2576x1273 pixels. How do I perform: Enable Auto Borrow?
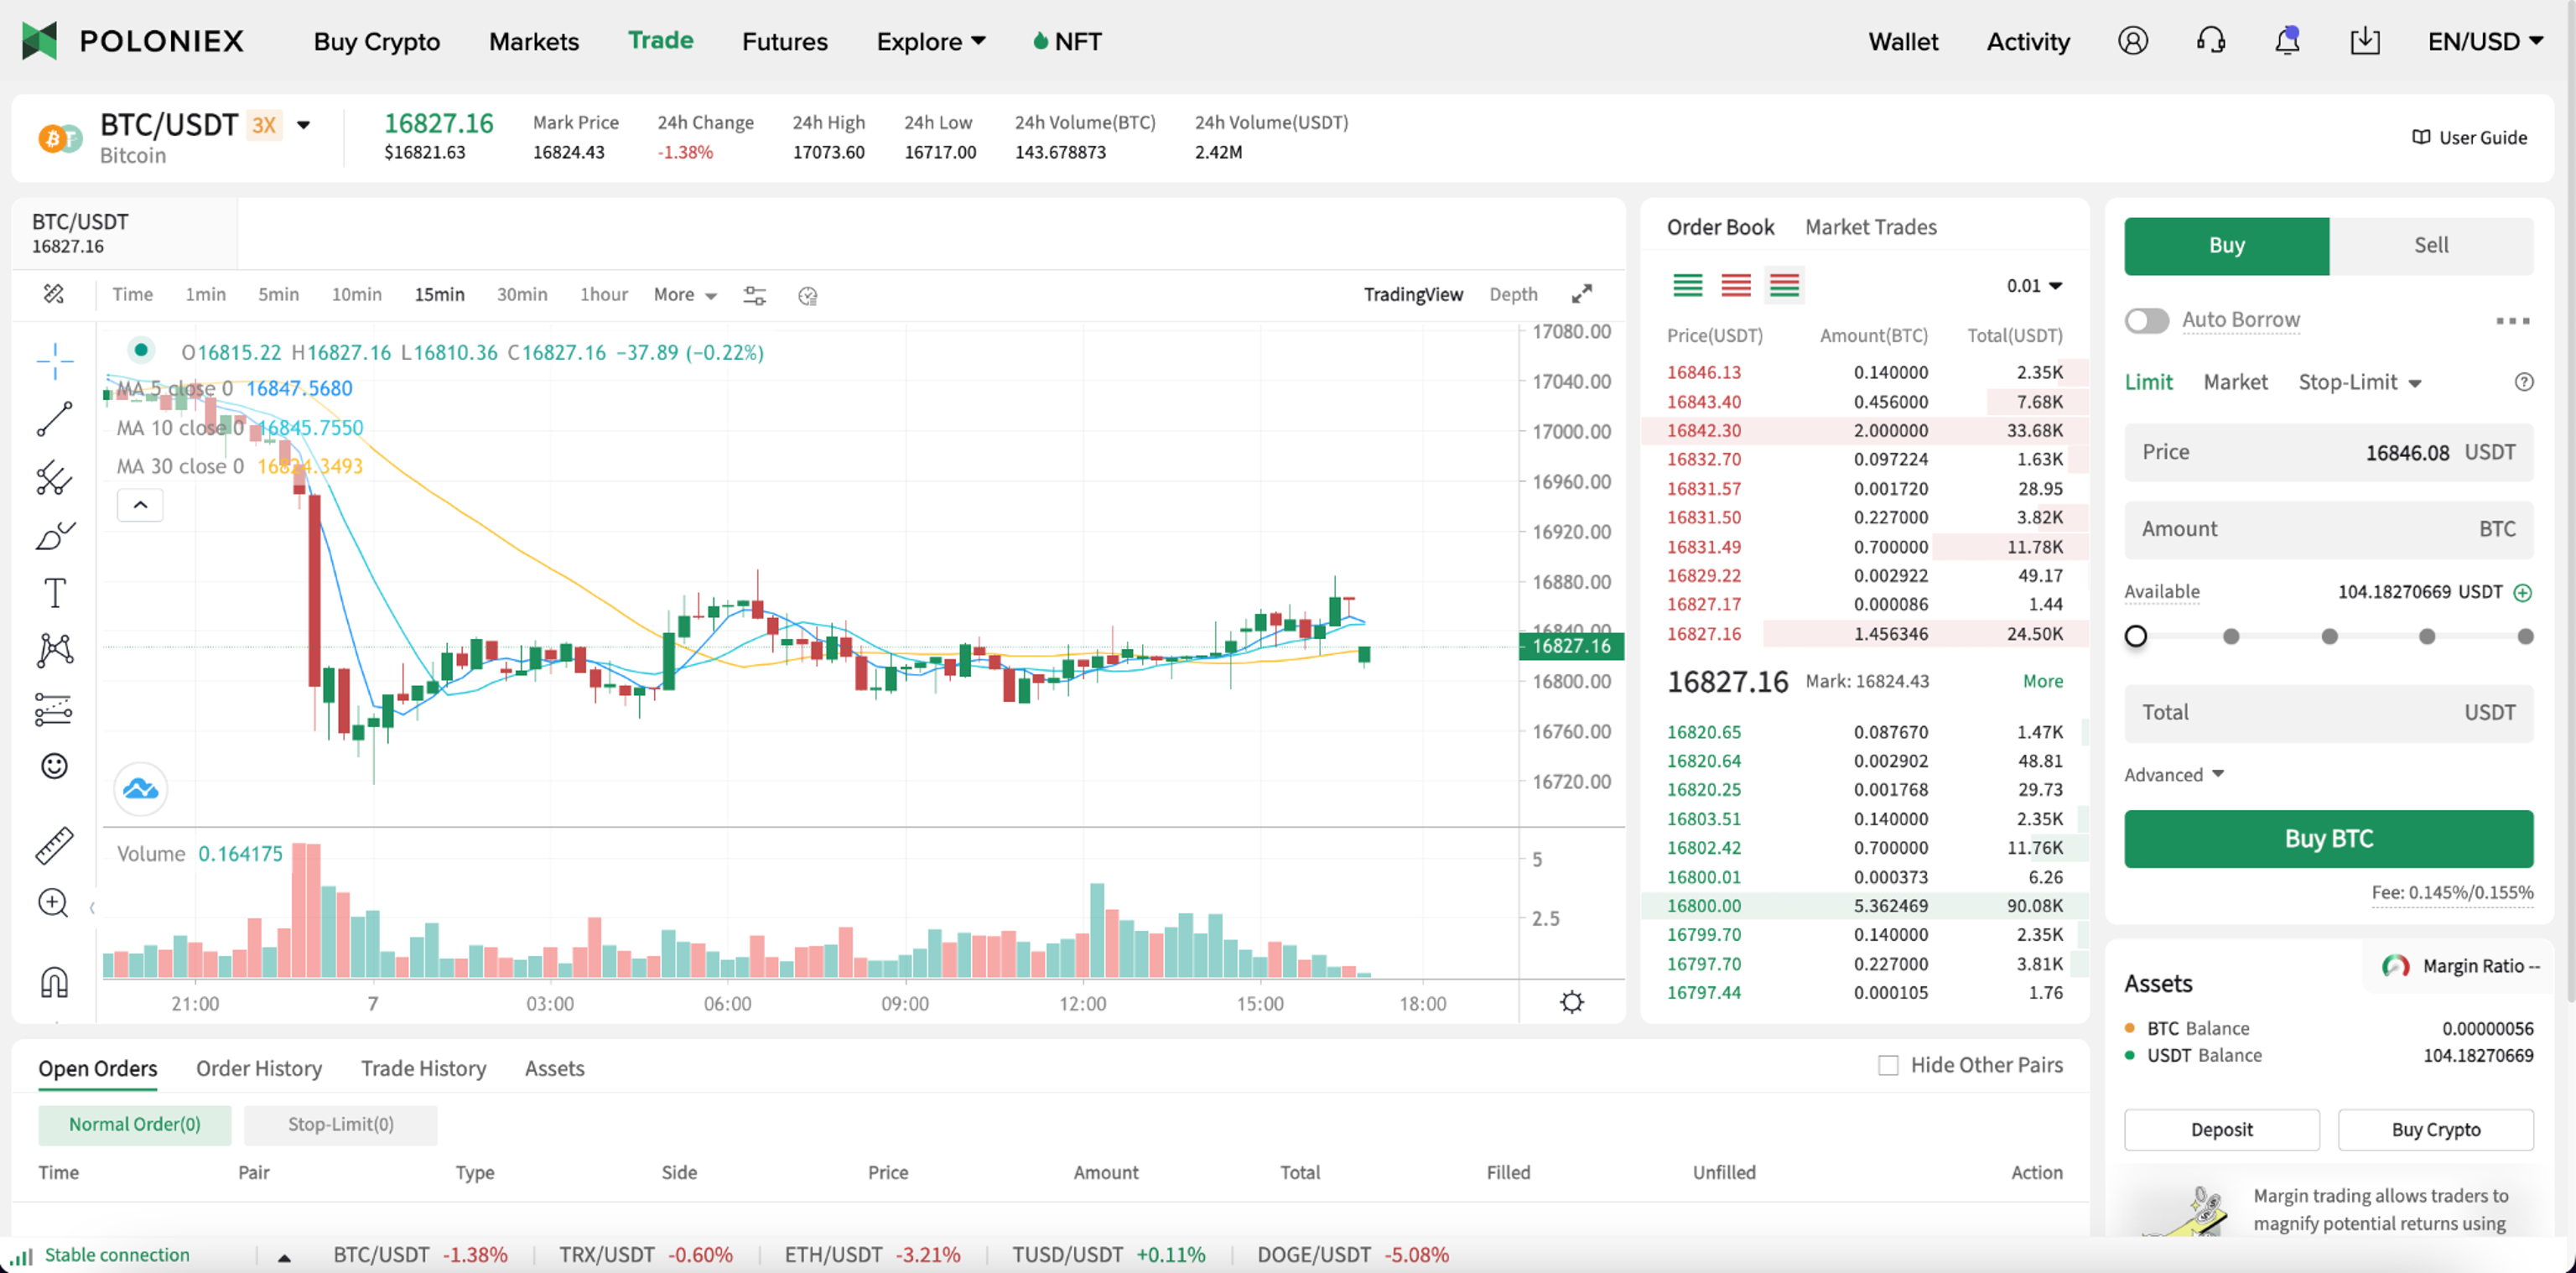[x=2146, y=320]
